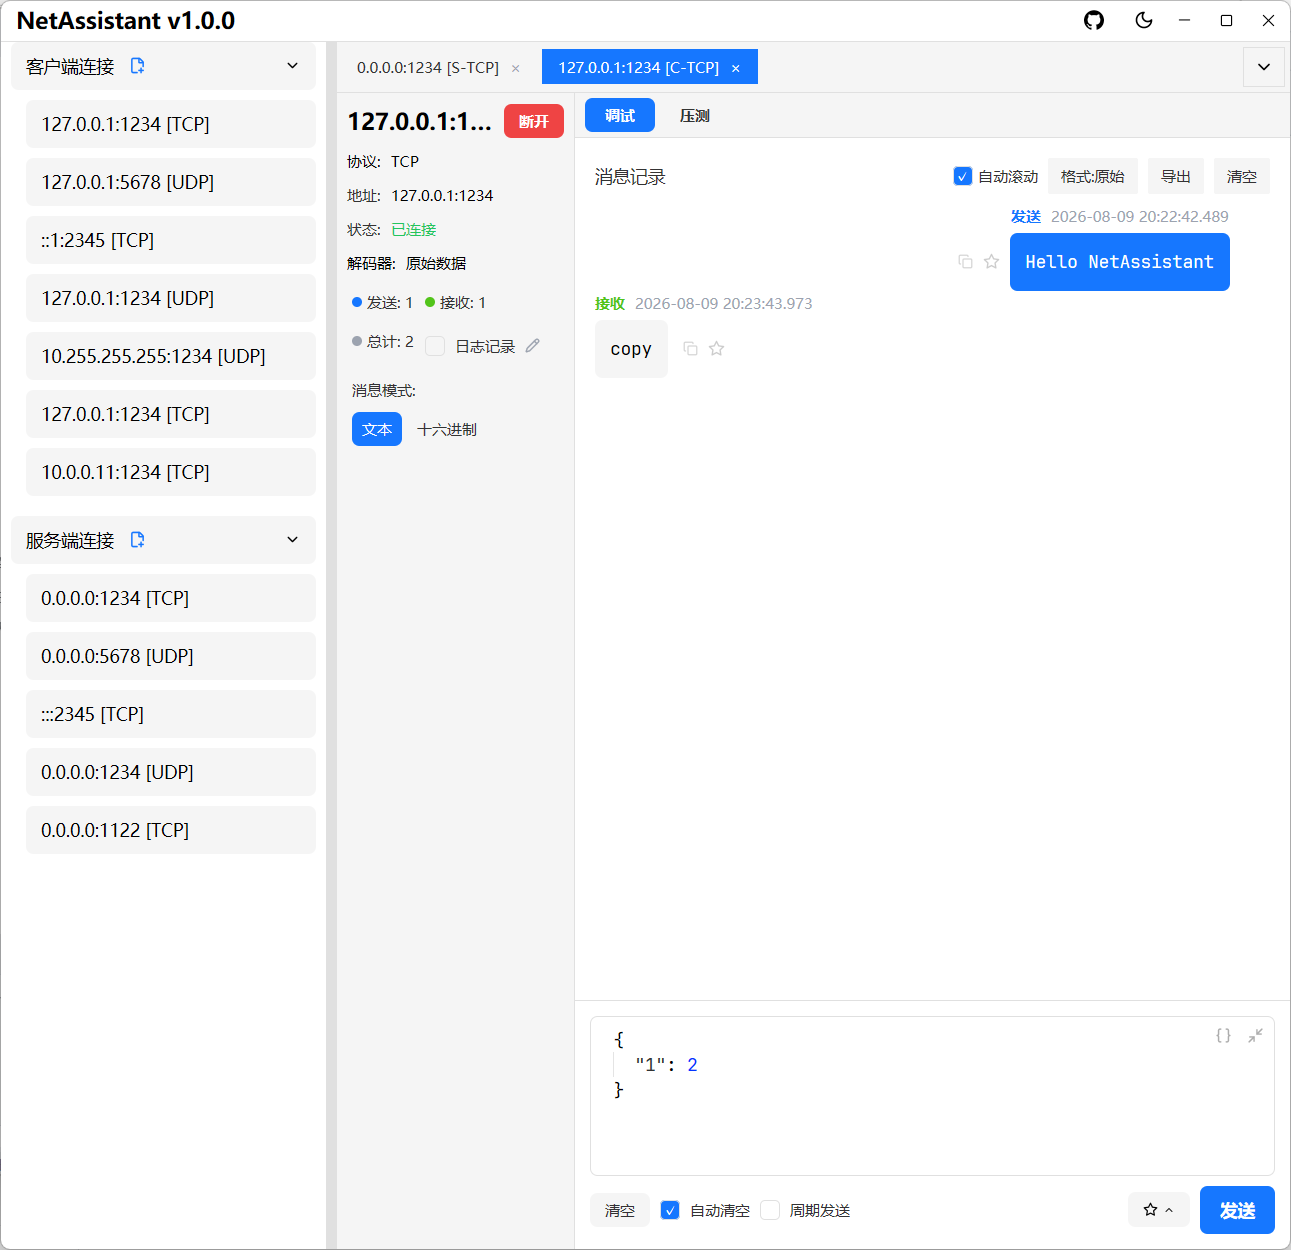Screen dimensions: 1291x1250
Task: Collapse the 客户端连接 section
Action: point(292,66)
